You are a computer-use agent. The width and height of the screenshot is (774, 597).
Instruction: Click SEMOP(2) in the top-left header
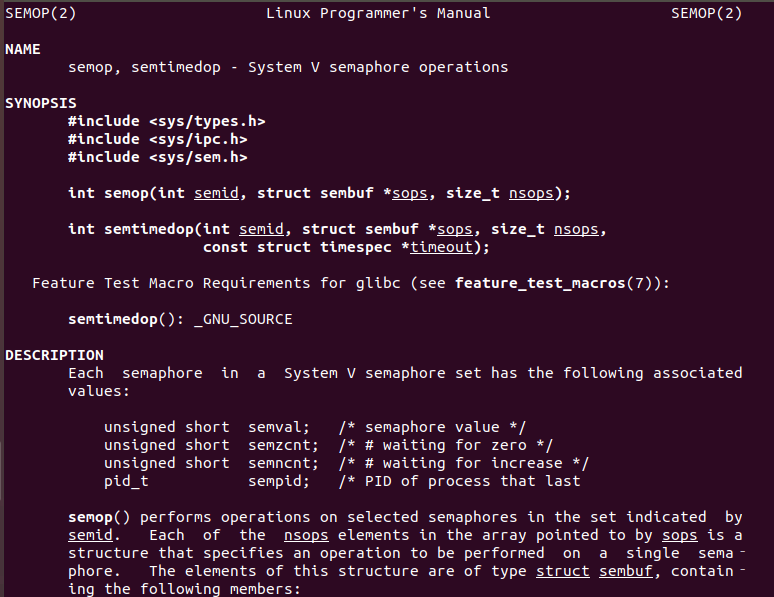(x=41, y=13)
